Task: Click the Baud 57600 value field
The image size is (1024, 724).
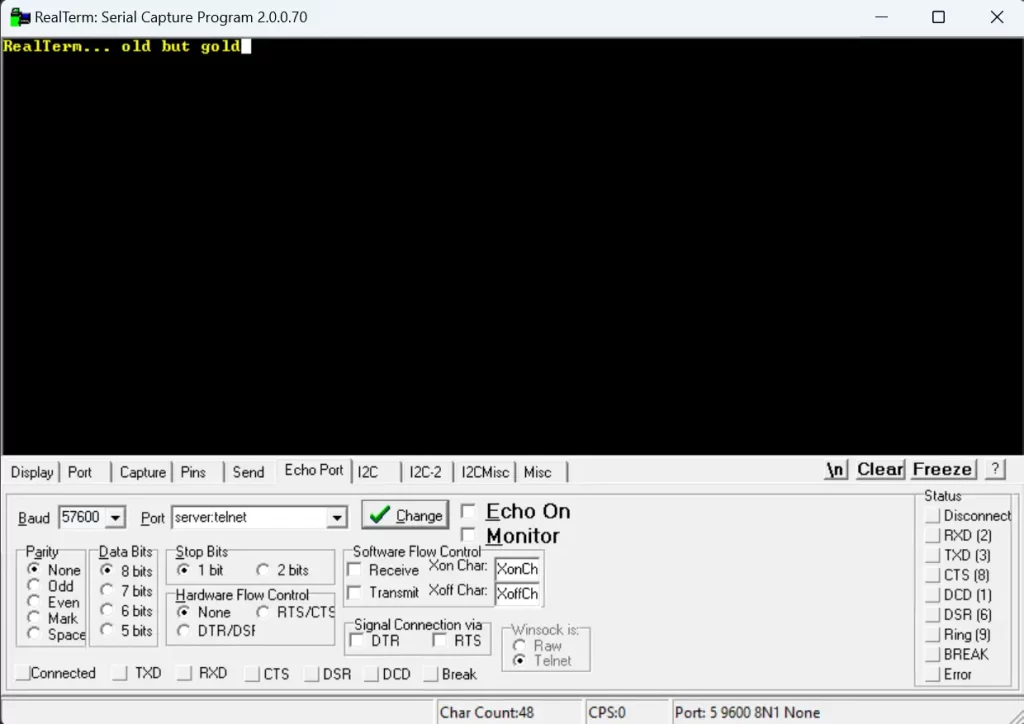Action: 82,518
